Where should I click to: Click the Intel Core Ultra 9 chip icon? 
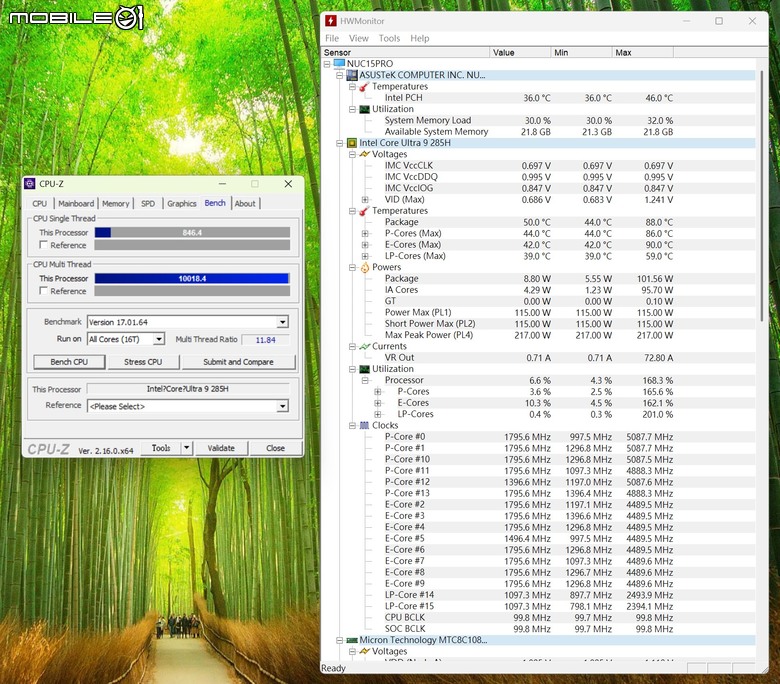[x=352, y=143]
